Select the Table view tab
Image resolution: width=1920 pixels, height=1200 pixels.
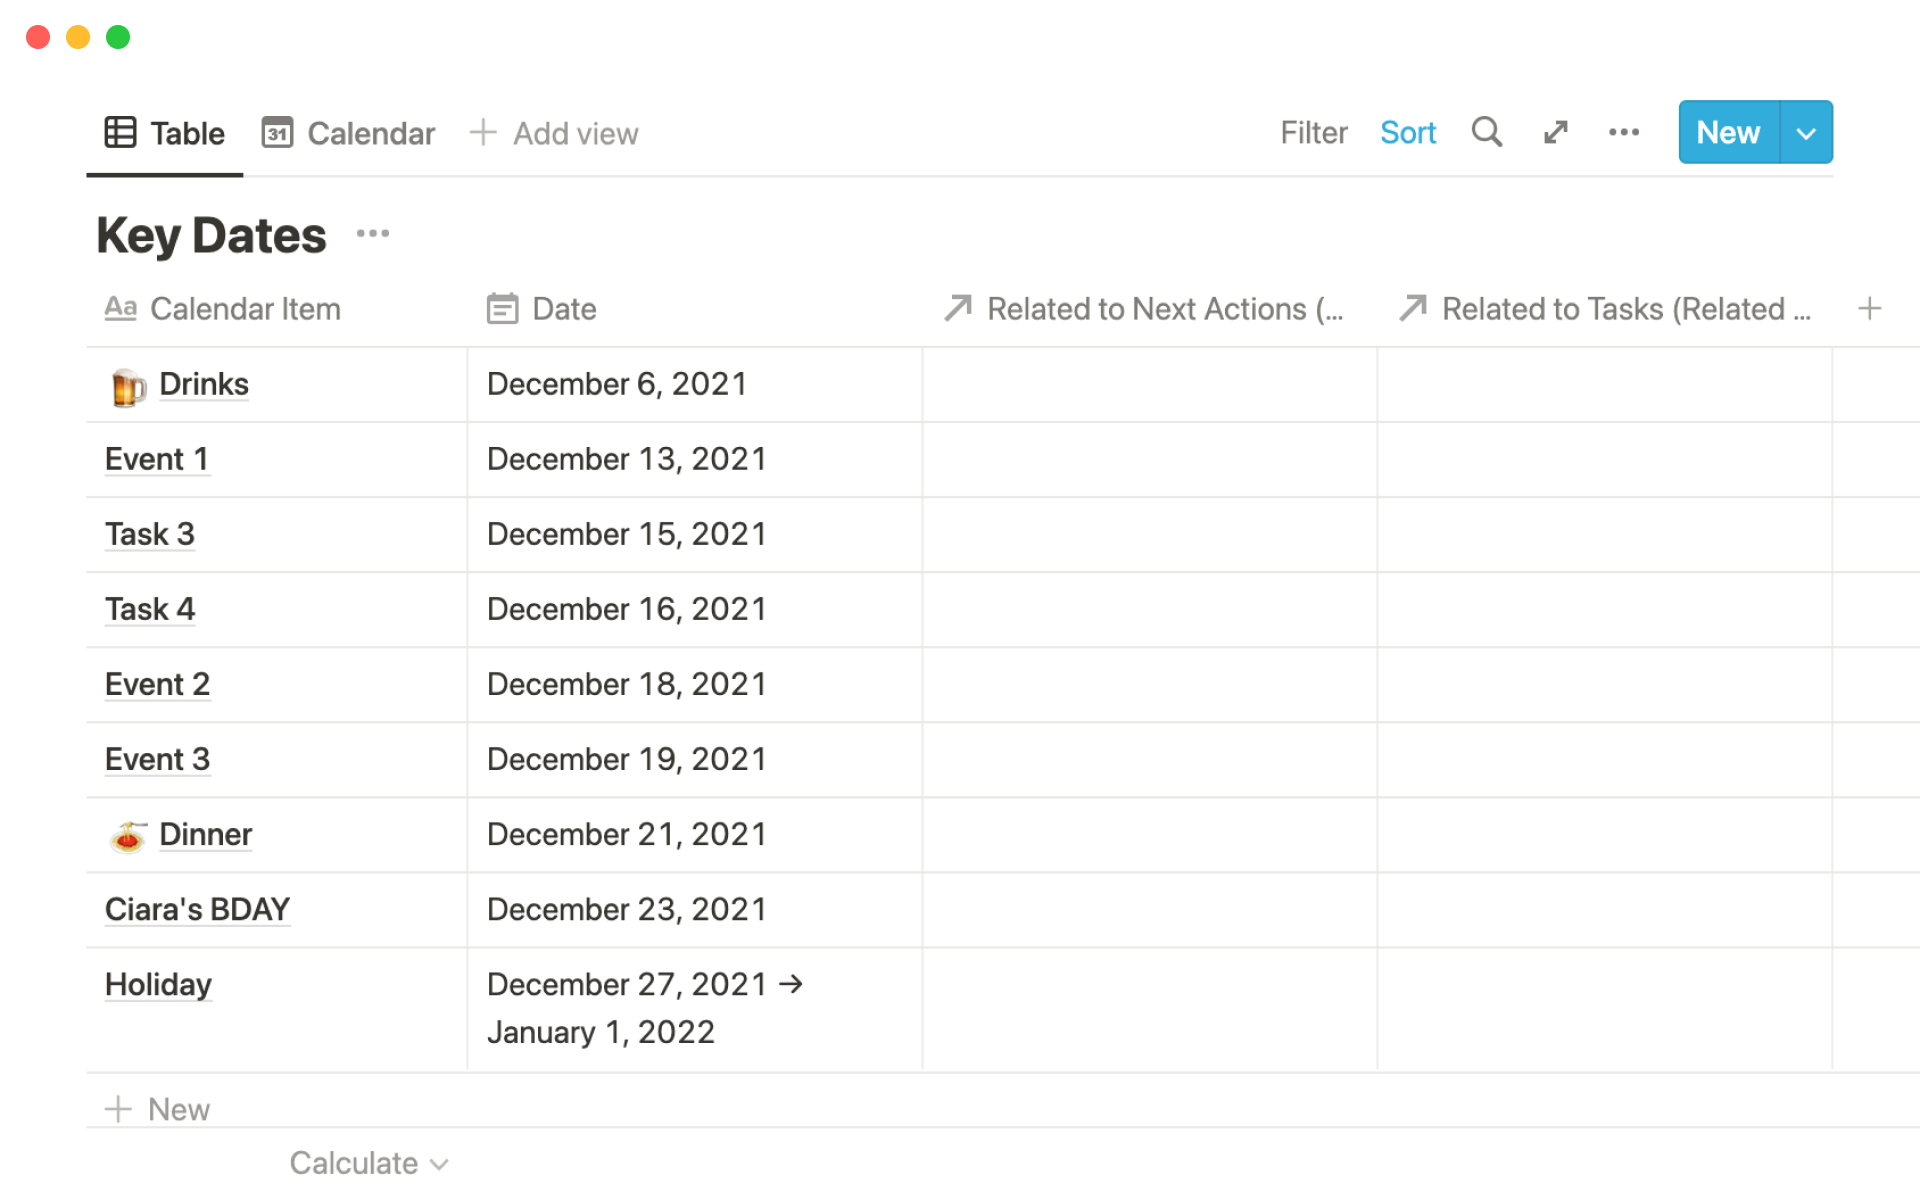165,133
